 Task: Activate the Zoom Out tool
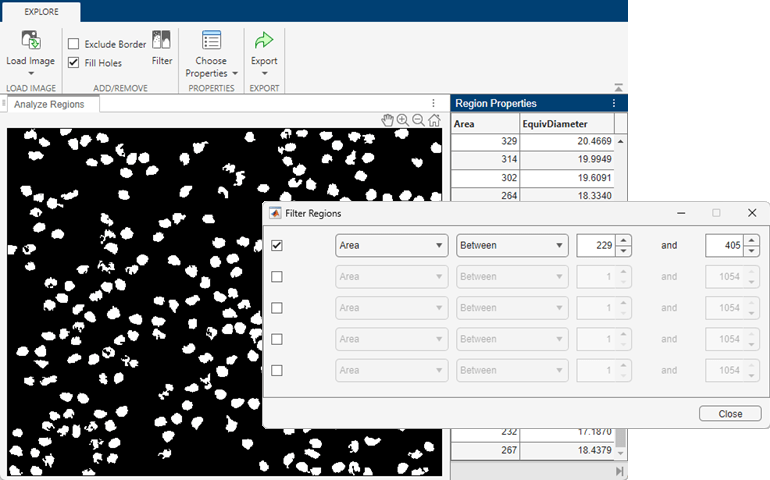click(418, 120)
